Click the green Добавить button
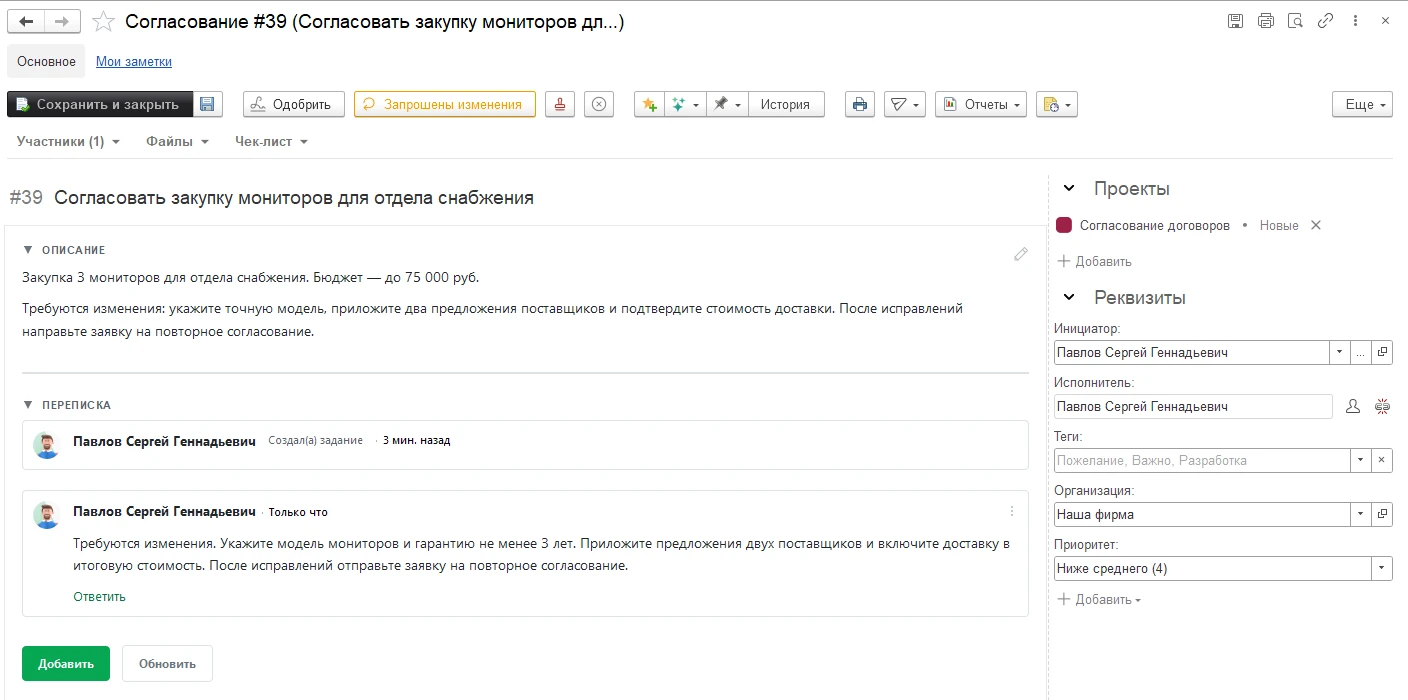 click(x=66, y=663)
